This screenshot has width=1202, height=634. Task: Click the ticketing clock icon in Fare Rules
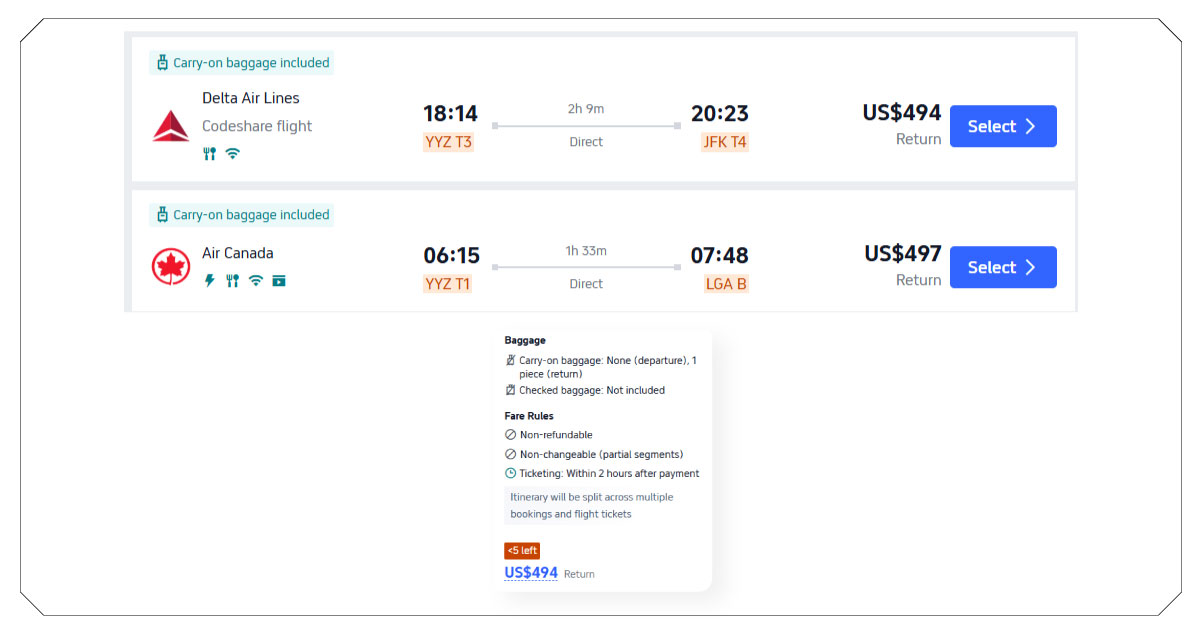pyautogui.click(x=510, y=473)
